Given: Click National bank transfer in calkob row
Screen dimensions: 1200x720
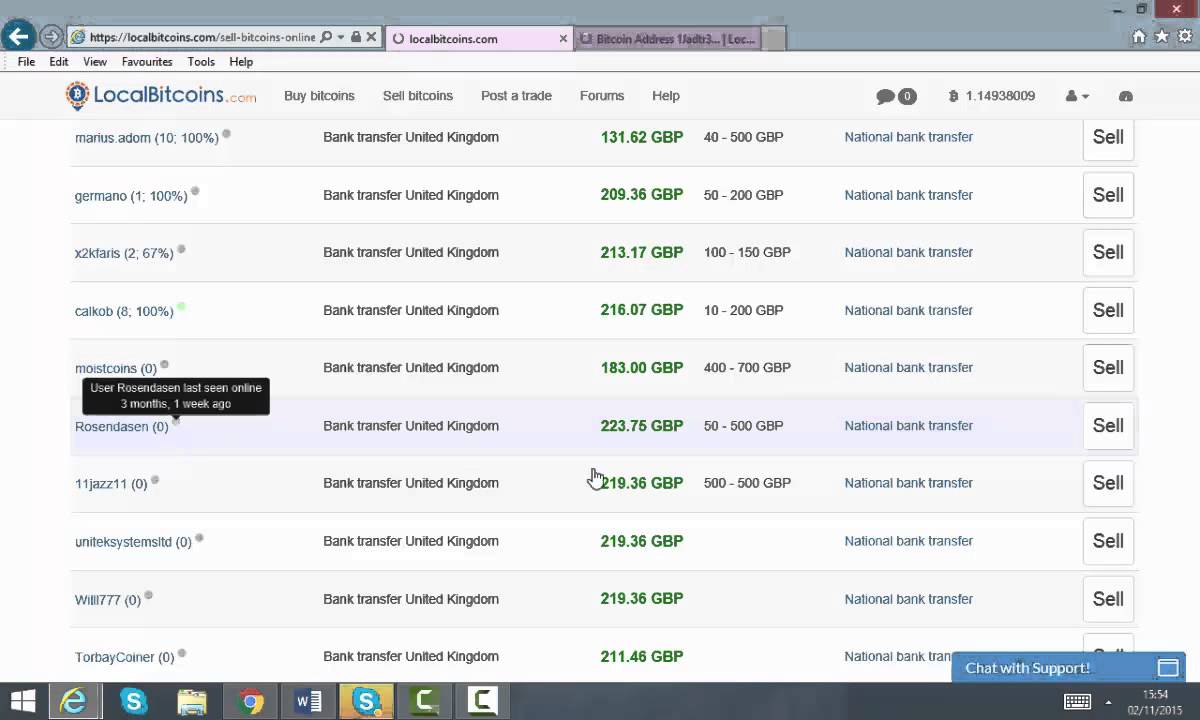Looking at the screenshot, I should [x=908, y=310].
